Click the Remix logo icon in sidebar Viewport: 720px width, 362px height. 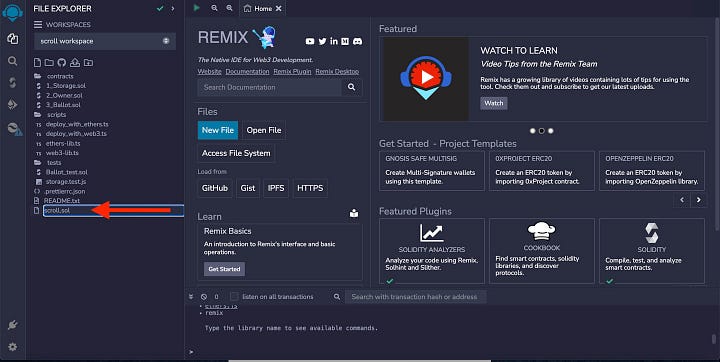pos(12,12)
